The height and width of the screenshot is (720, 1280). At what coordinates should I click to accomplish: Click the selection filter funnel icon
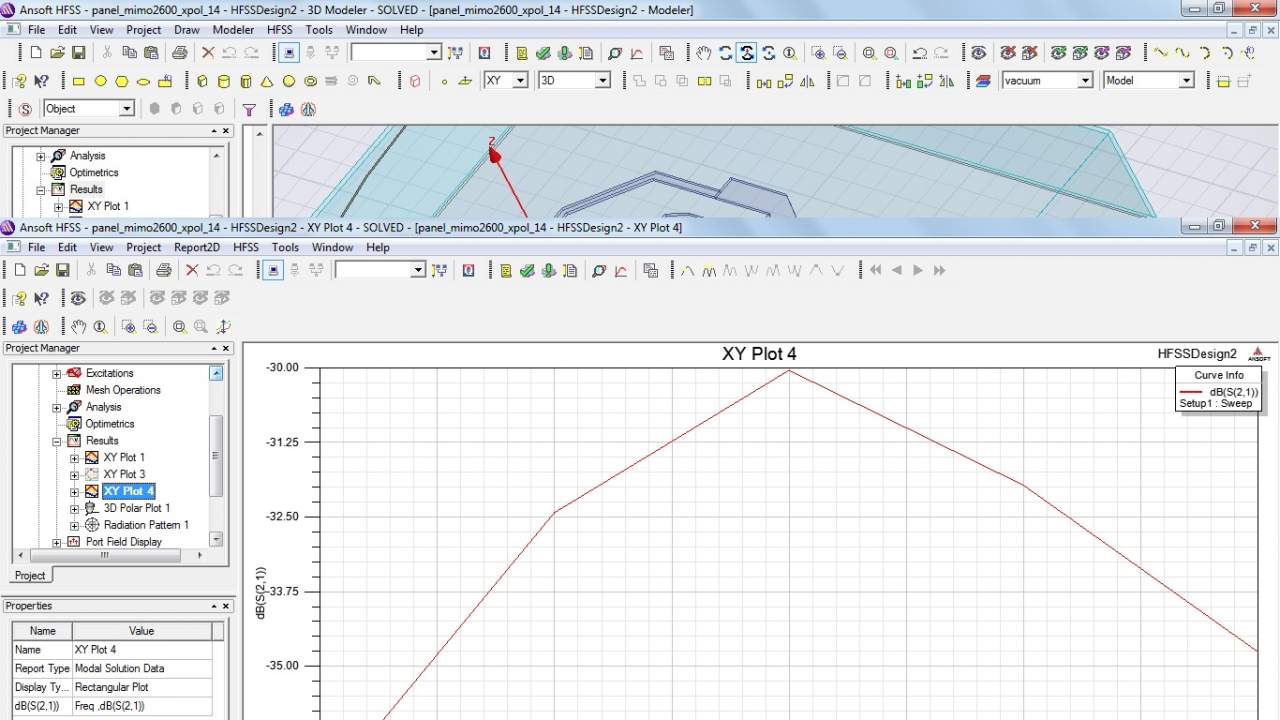click(249, 109)
